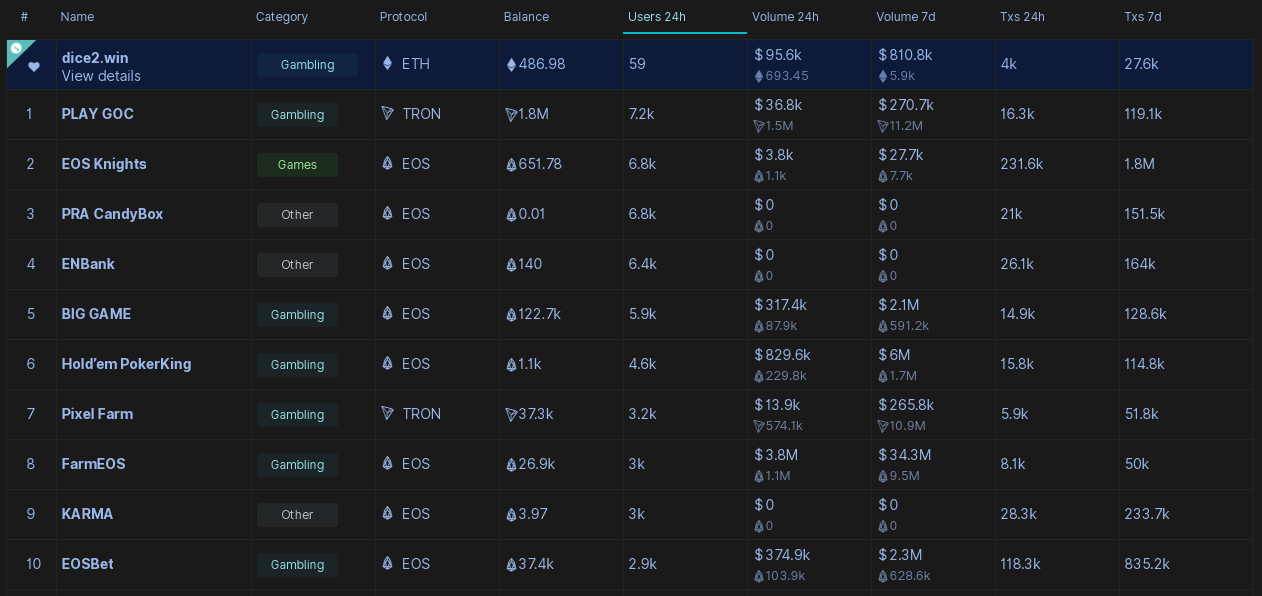The width and height of the screenshot is (1262, 596).
Task: Click the TRON icon in Pixel Farm row
Action: (x=388, y=413)
